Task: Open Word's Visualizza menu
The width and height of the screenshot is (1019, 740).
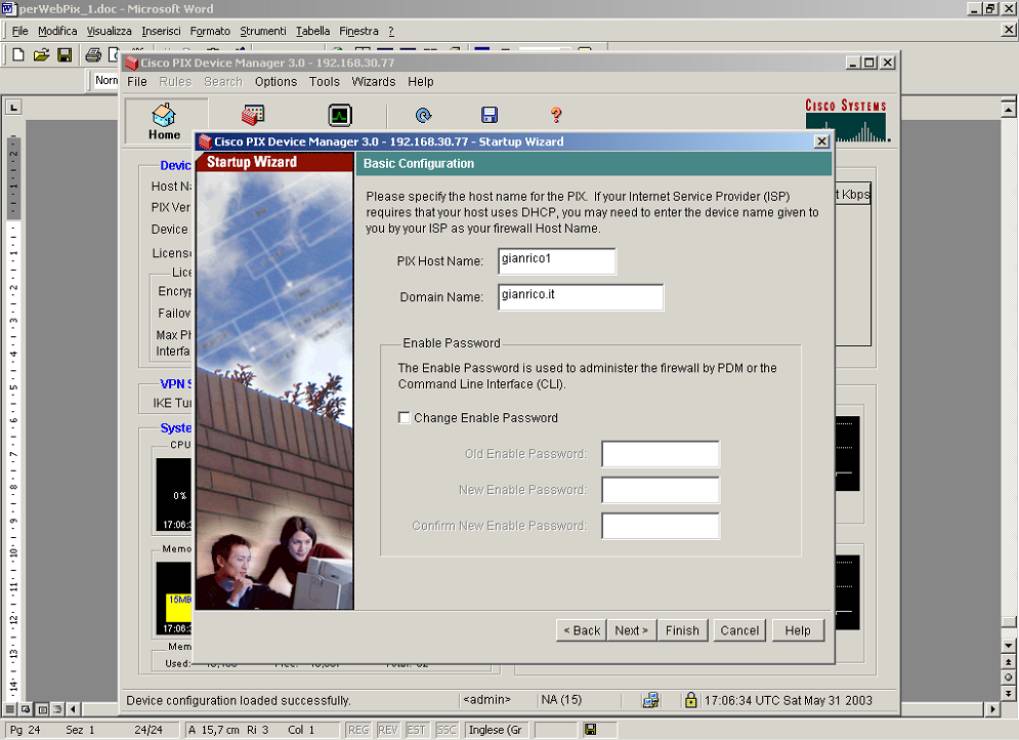Action: click(x=109, y=31)
